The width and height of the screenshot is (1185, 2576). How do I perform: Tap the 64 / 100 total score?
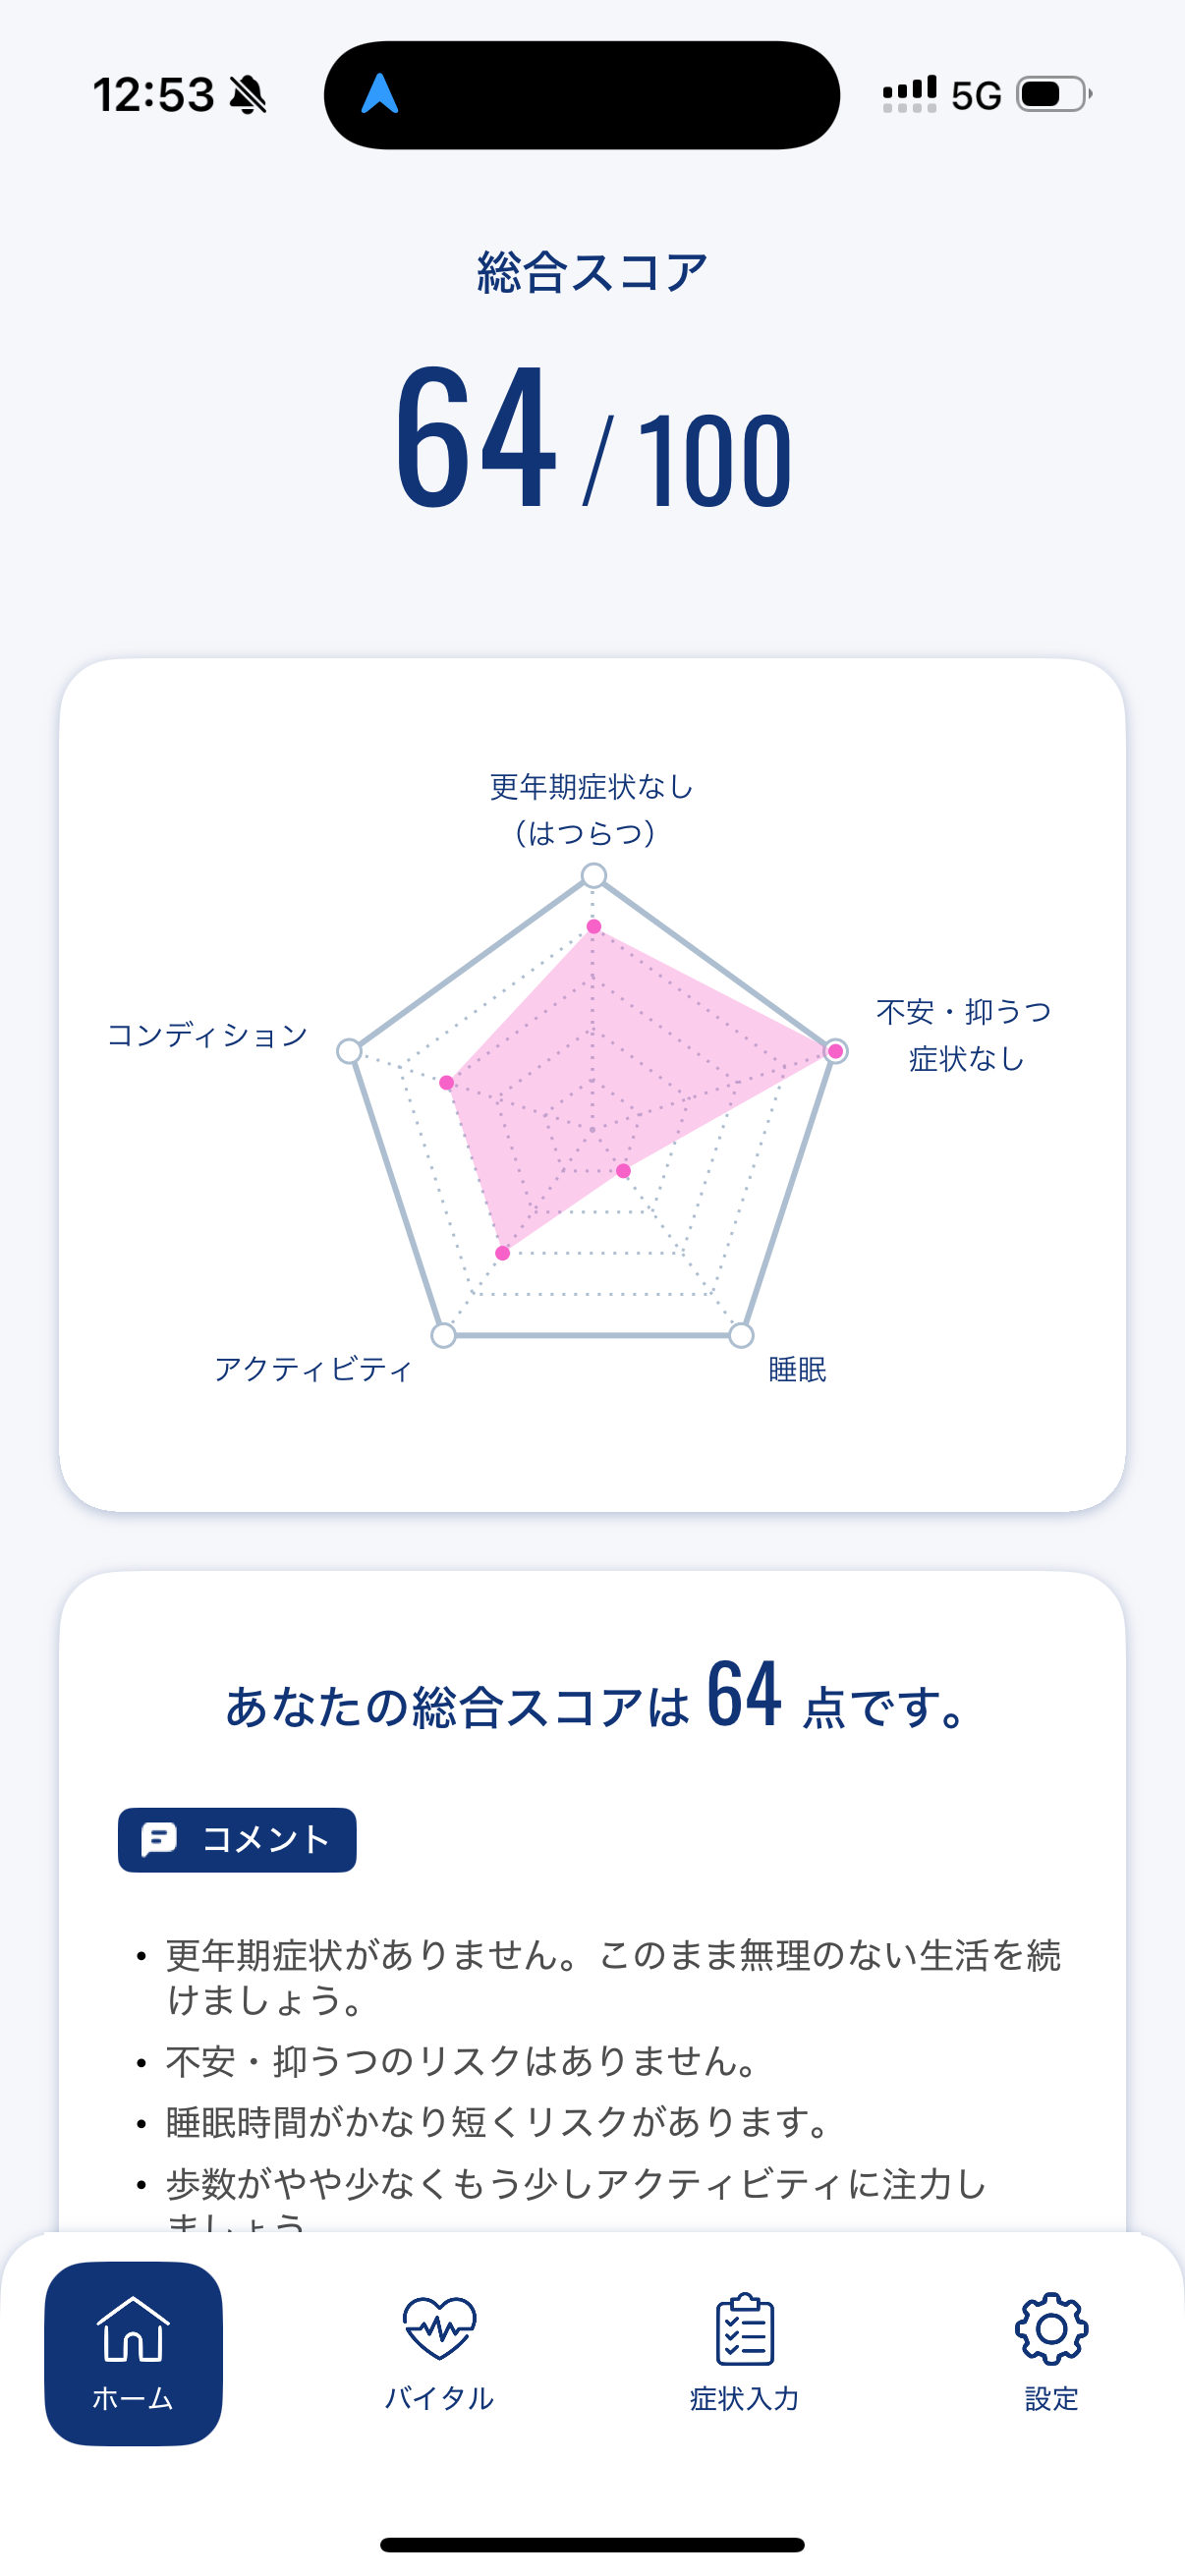pyautogui.click(x=593, y=440)
